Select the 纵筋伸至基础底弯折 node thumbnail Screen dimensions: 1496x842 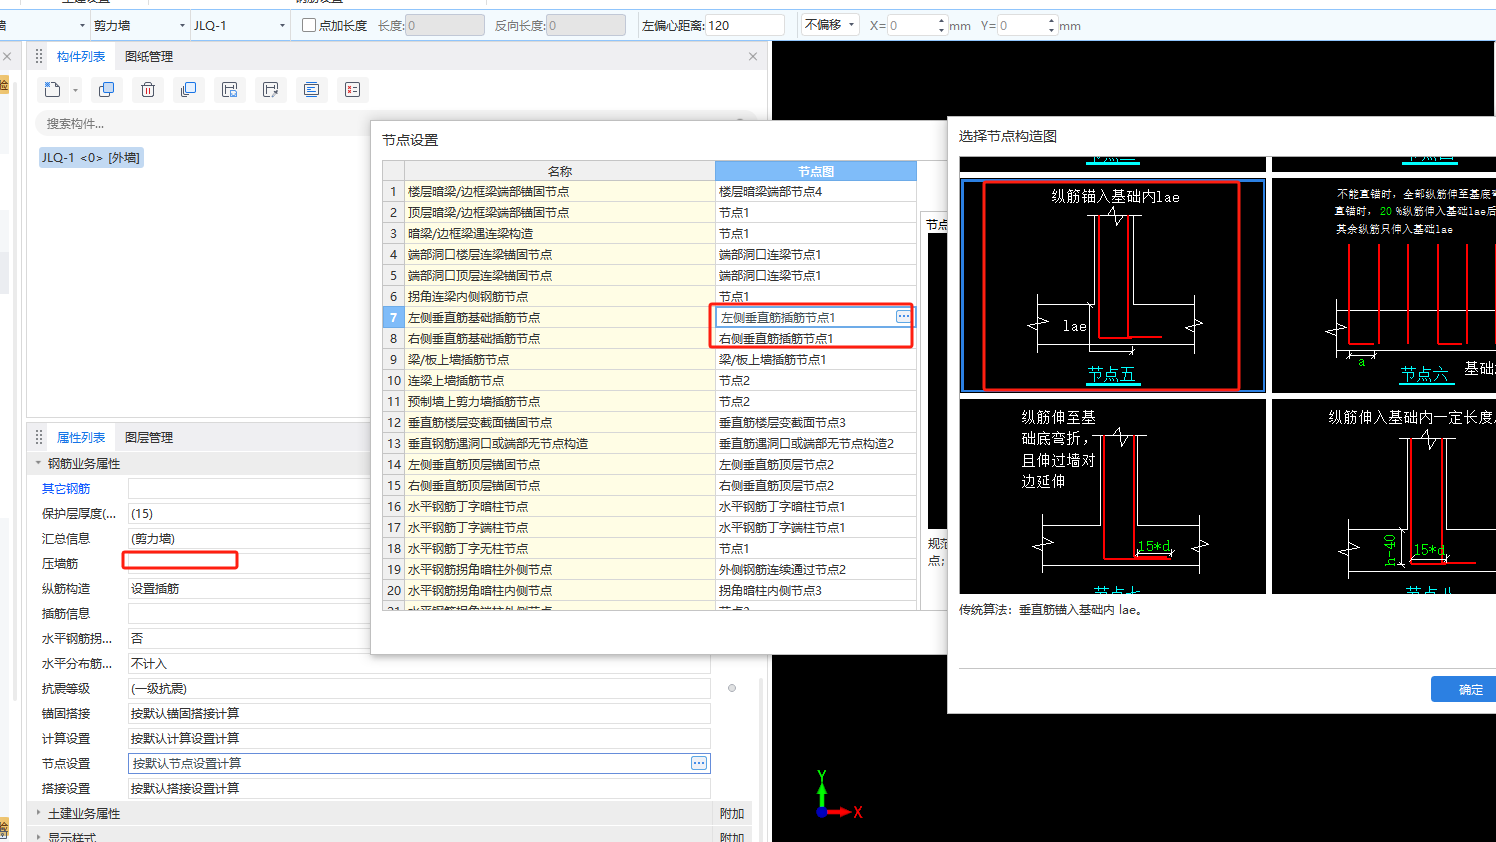1112,496
